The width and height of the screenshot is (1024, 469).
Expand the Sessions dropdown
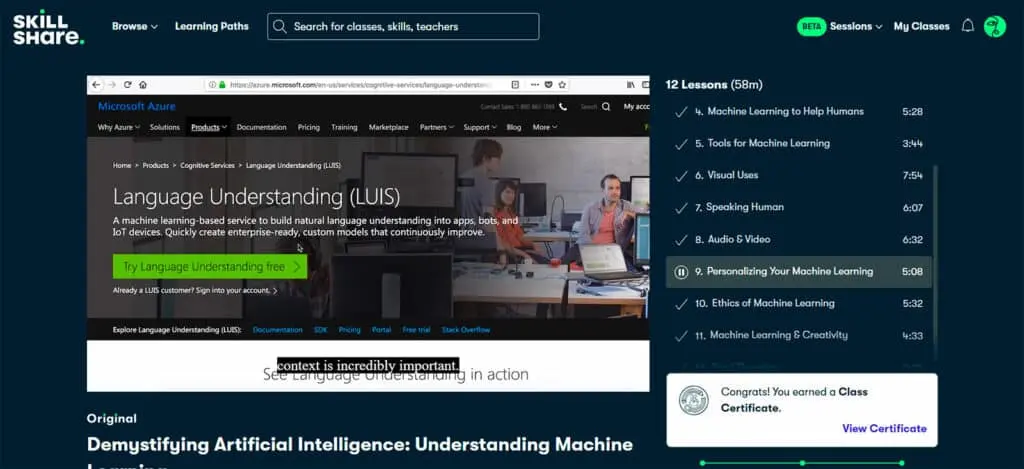tap(856, 27)
